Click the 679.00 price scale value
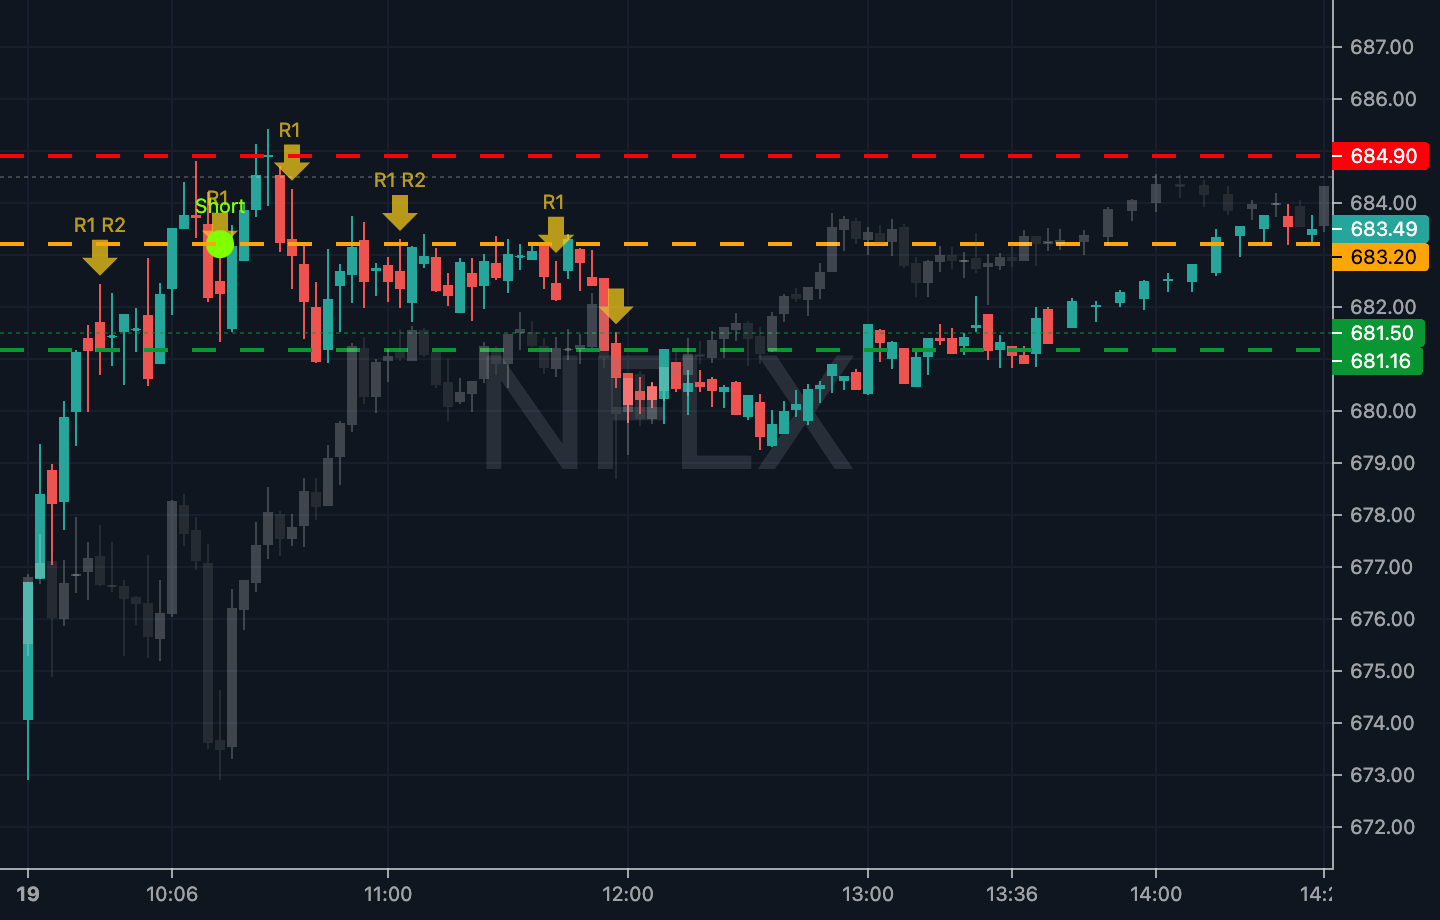This screenshot has height=920, width=1440. tap(1382, 463)
